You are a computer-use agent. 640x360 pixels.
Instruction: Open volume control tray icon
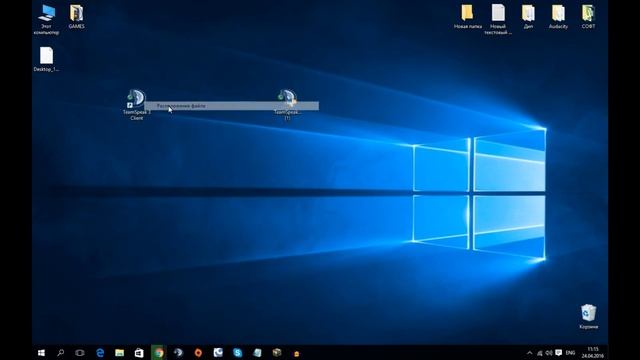tap(549, 353)
